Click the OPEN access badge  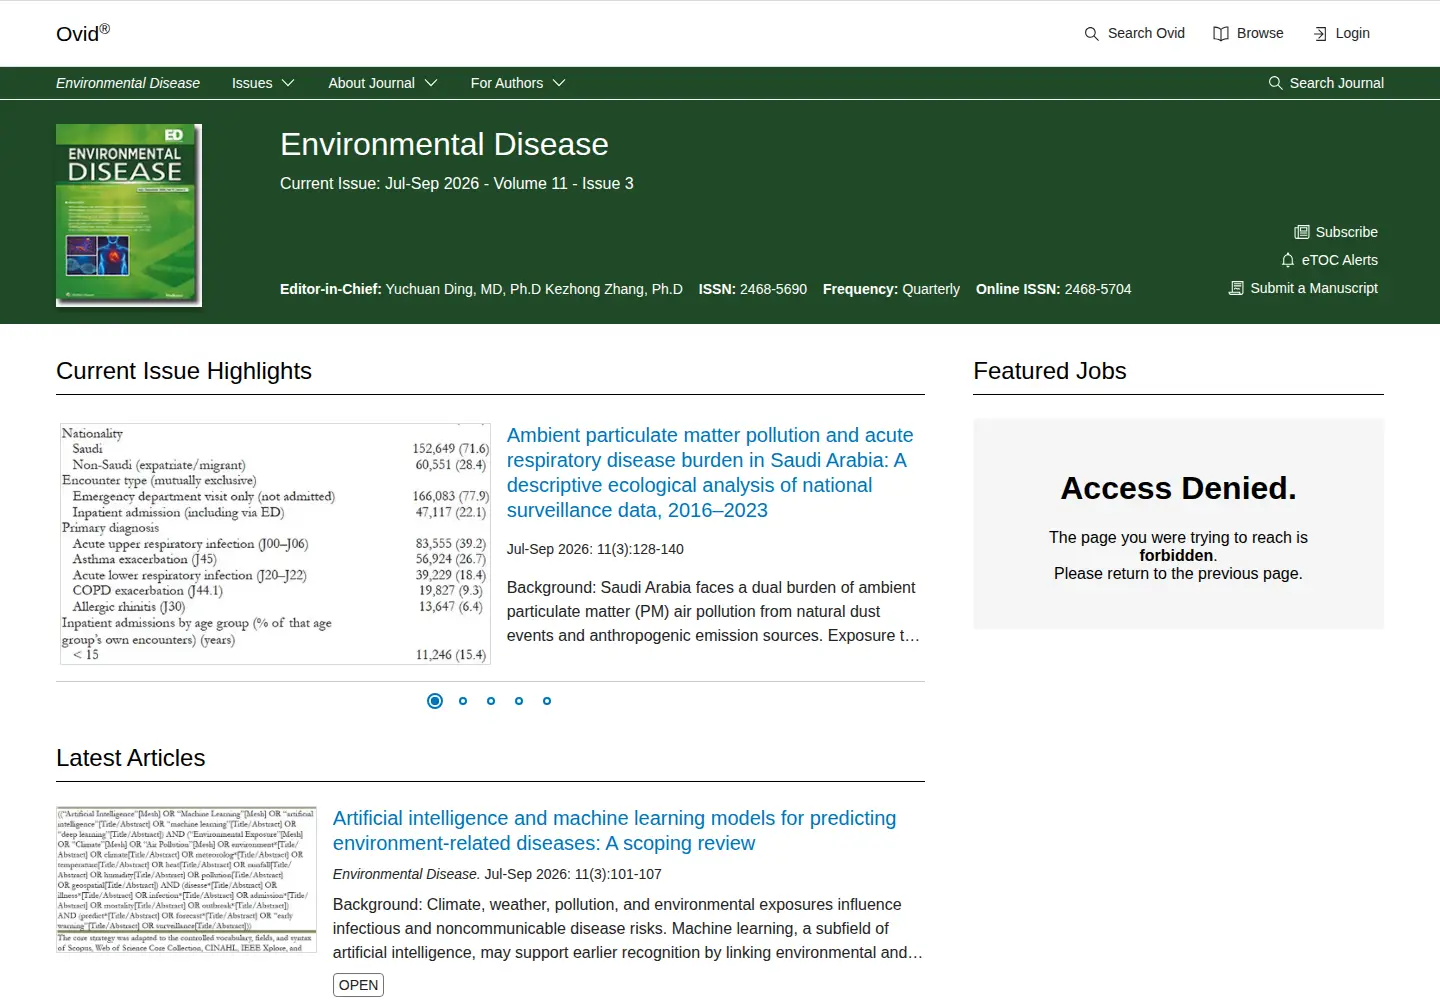point(358,985)
